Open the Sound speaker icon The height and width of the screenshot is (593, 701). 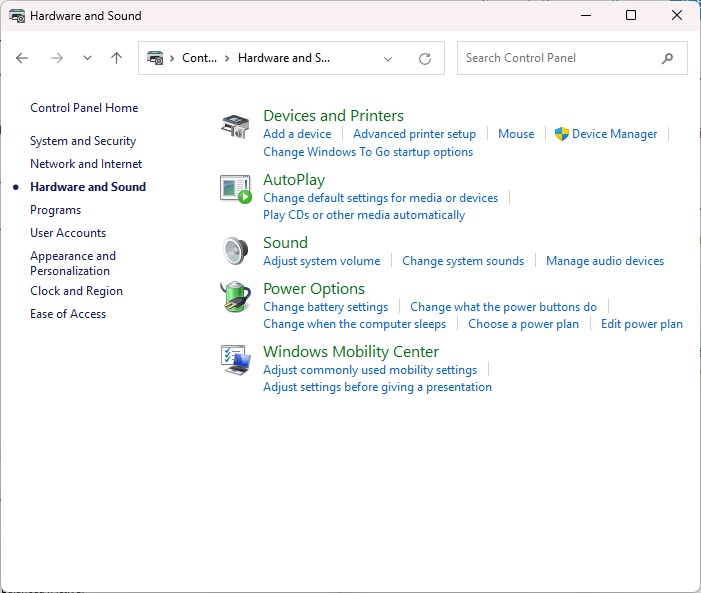click(236, 251)
